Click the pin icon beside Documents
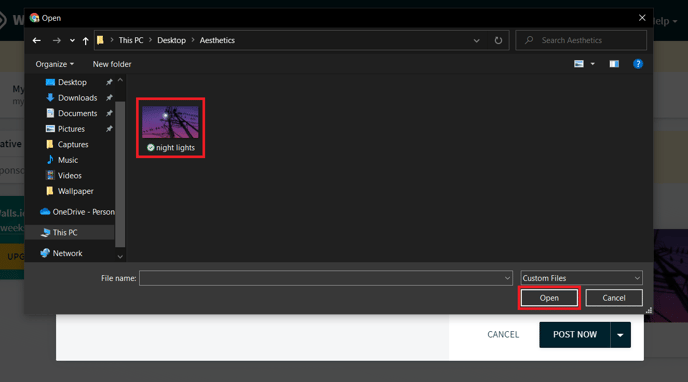 tap(109, 113)
